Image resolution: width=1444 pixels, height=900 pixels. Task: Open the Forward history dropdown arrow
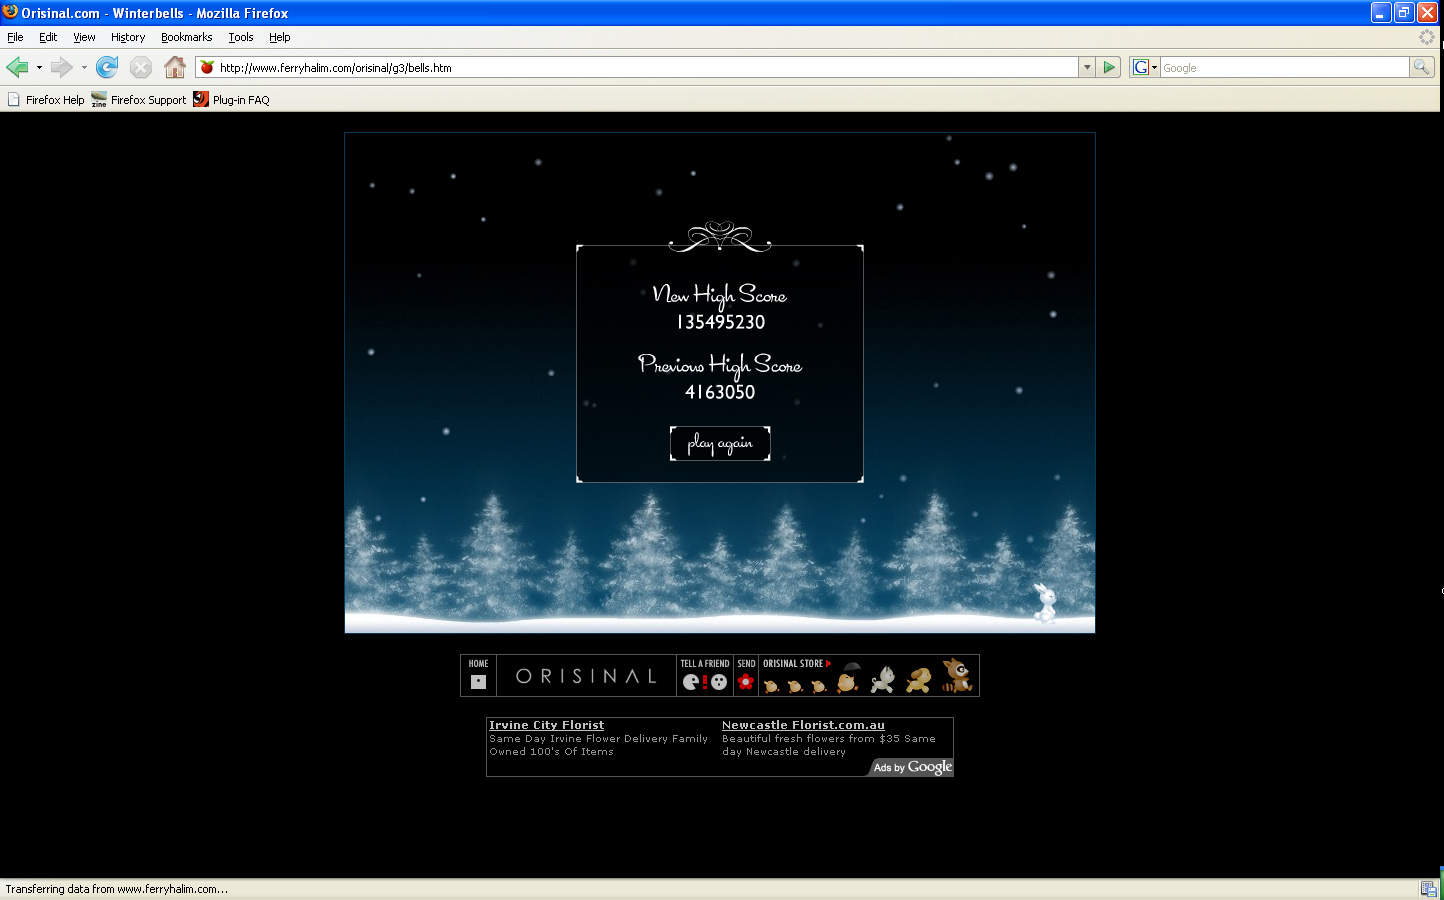click(84, 68)
